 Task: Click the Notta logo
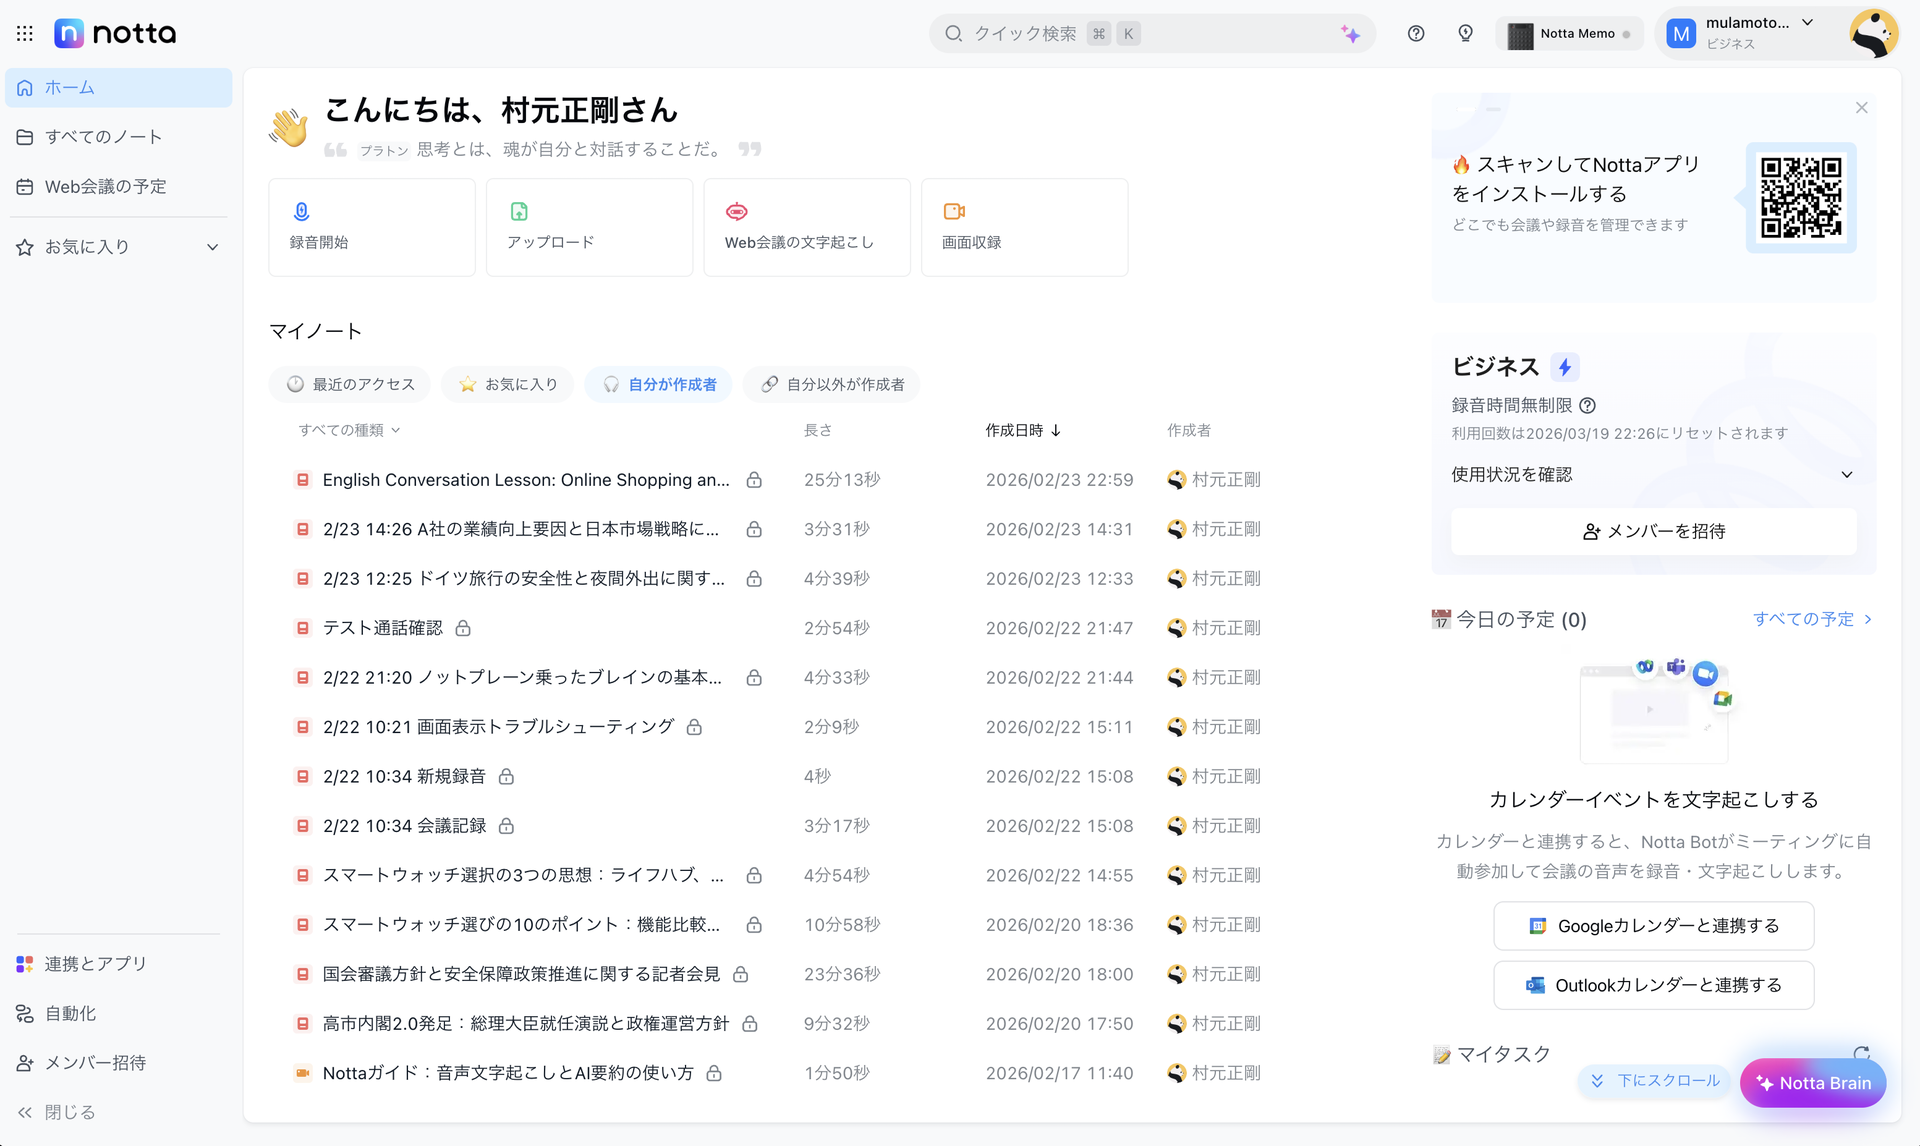[115, 33]
